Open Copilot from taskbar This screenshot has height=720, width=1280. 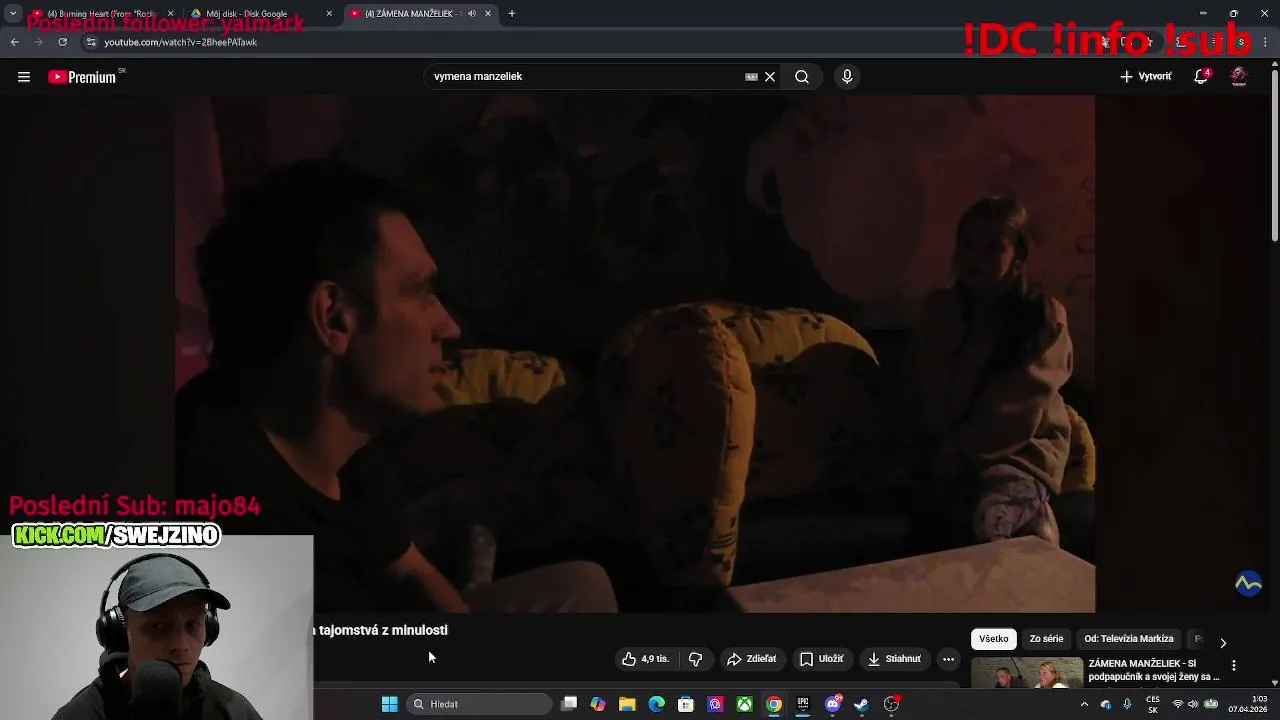[598, 704]
